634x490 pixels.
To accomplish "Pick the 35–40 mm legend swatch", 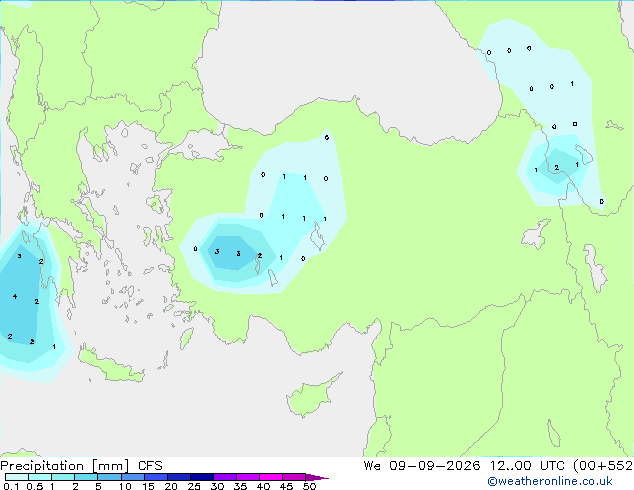I will pyautogui.click(x=247, y=477).
